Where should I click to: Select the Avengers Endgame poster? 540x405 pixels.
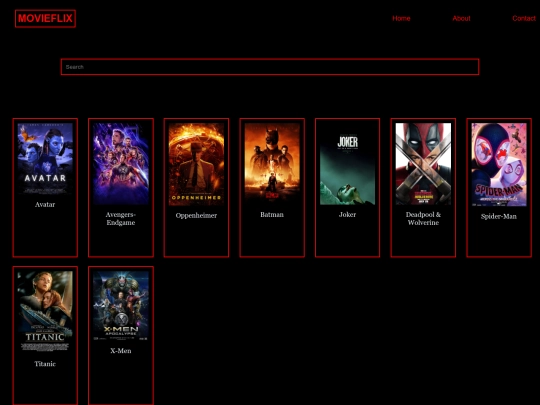[121, 164]
